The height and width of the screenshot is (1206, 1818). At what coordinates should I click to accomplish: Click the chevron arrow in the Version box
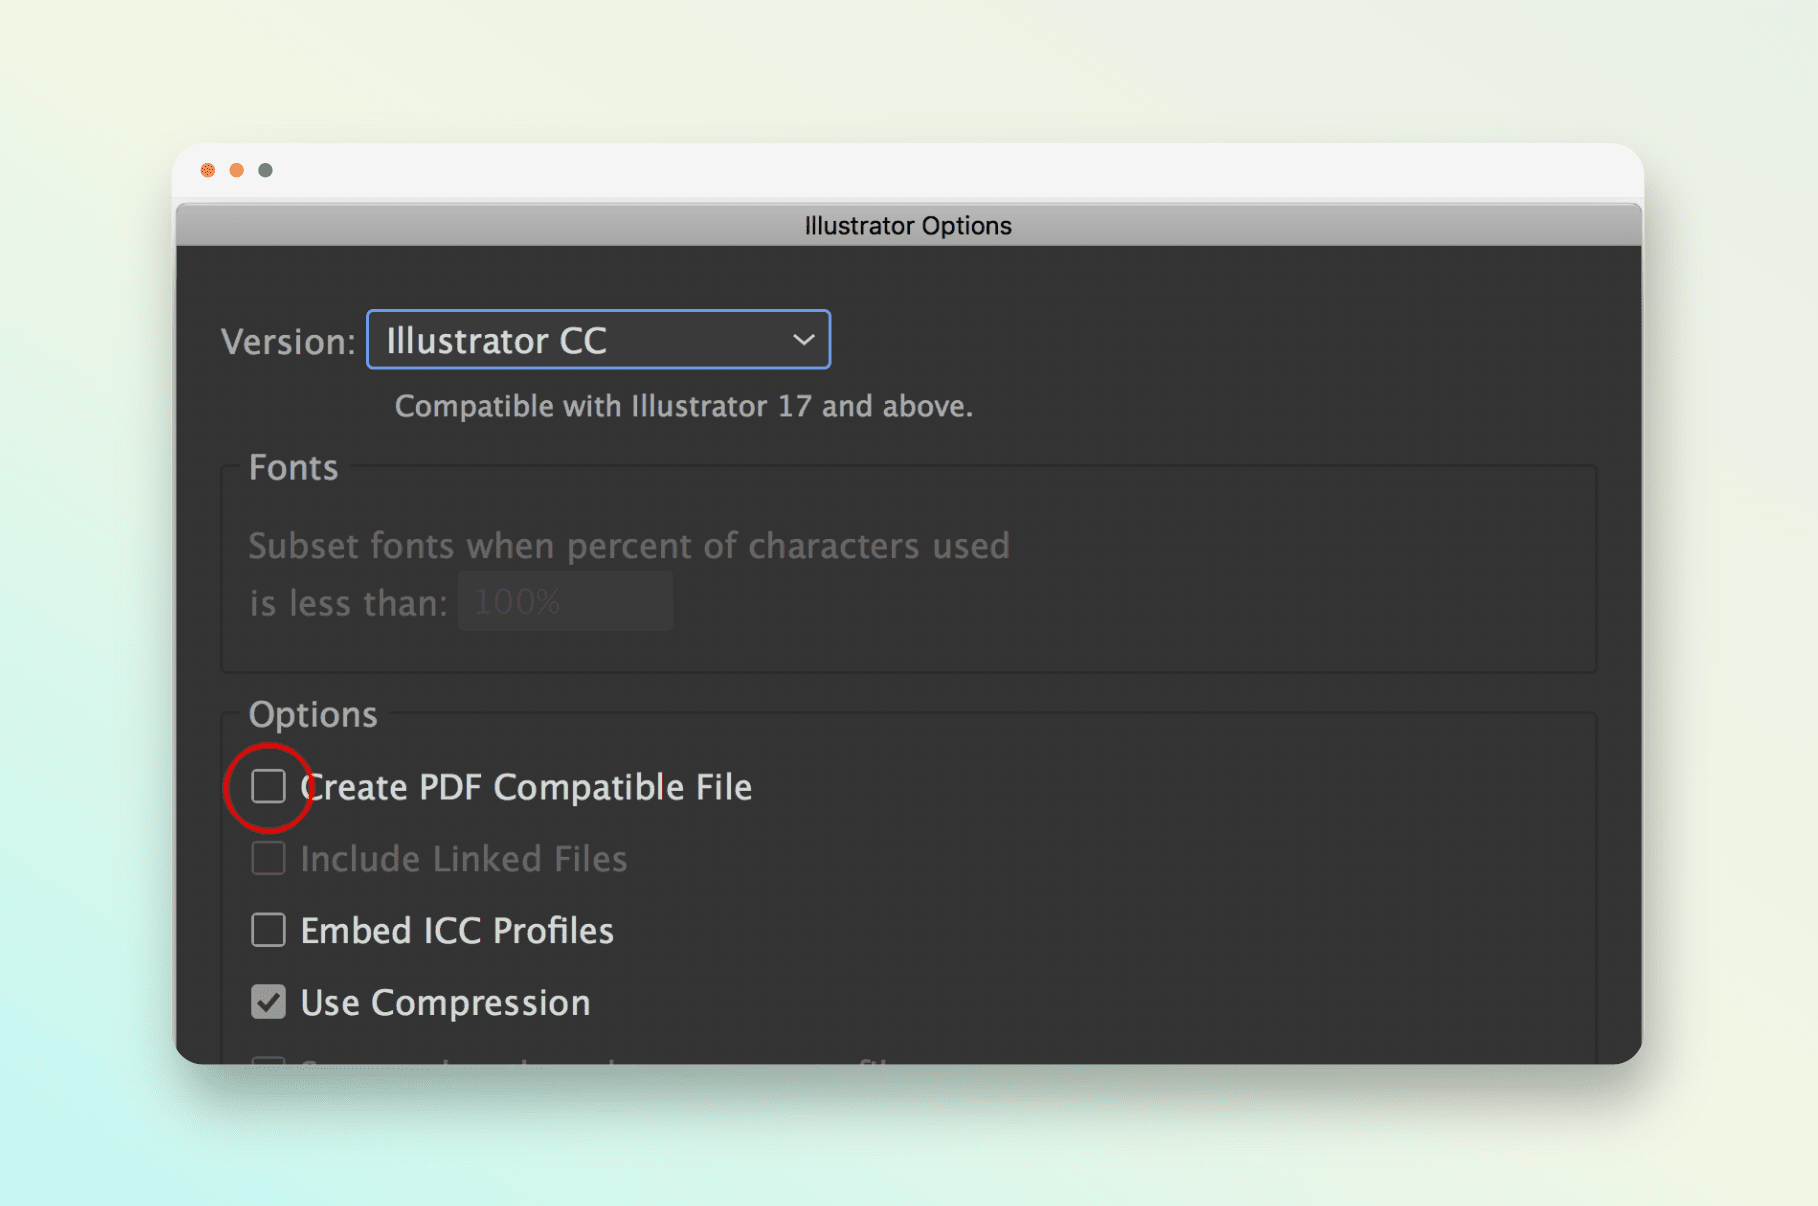click(803, 340)
